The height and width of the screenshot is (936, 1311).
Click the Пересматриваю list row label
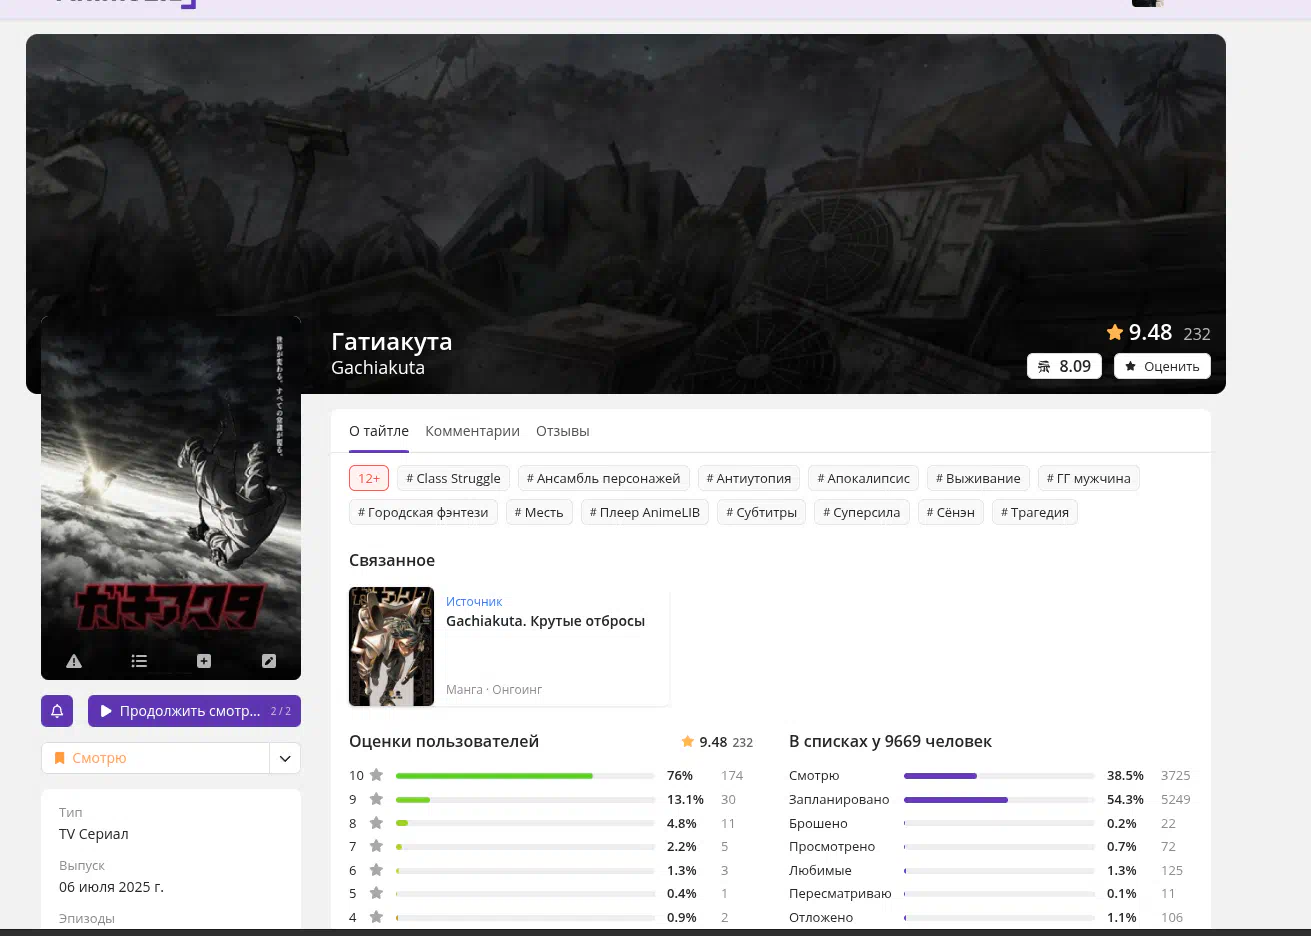840,893
